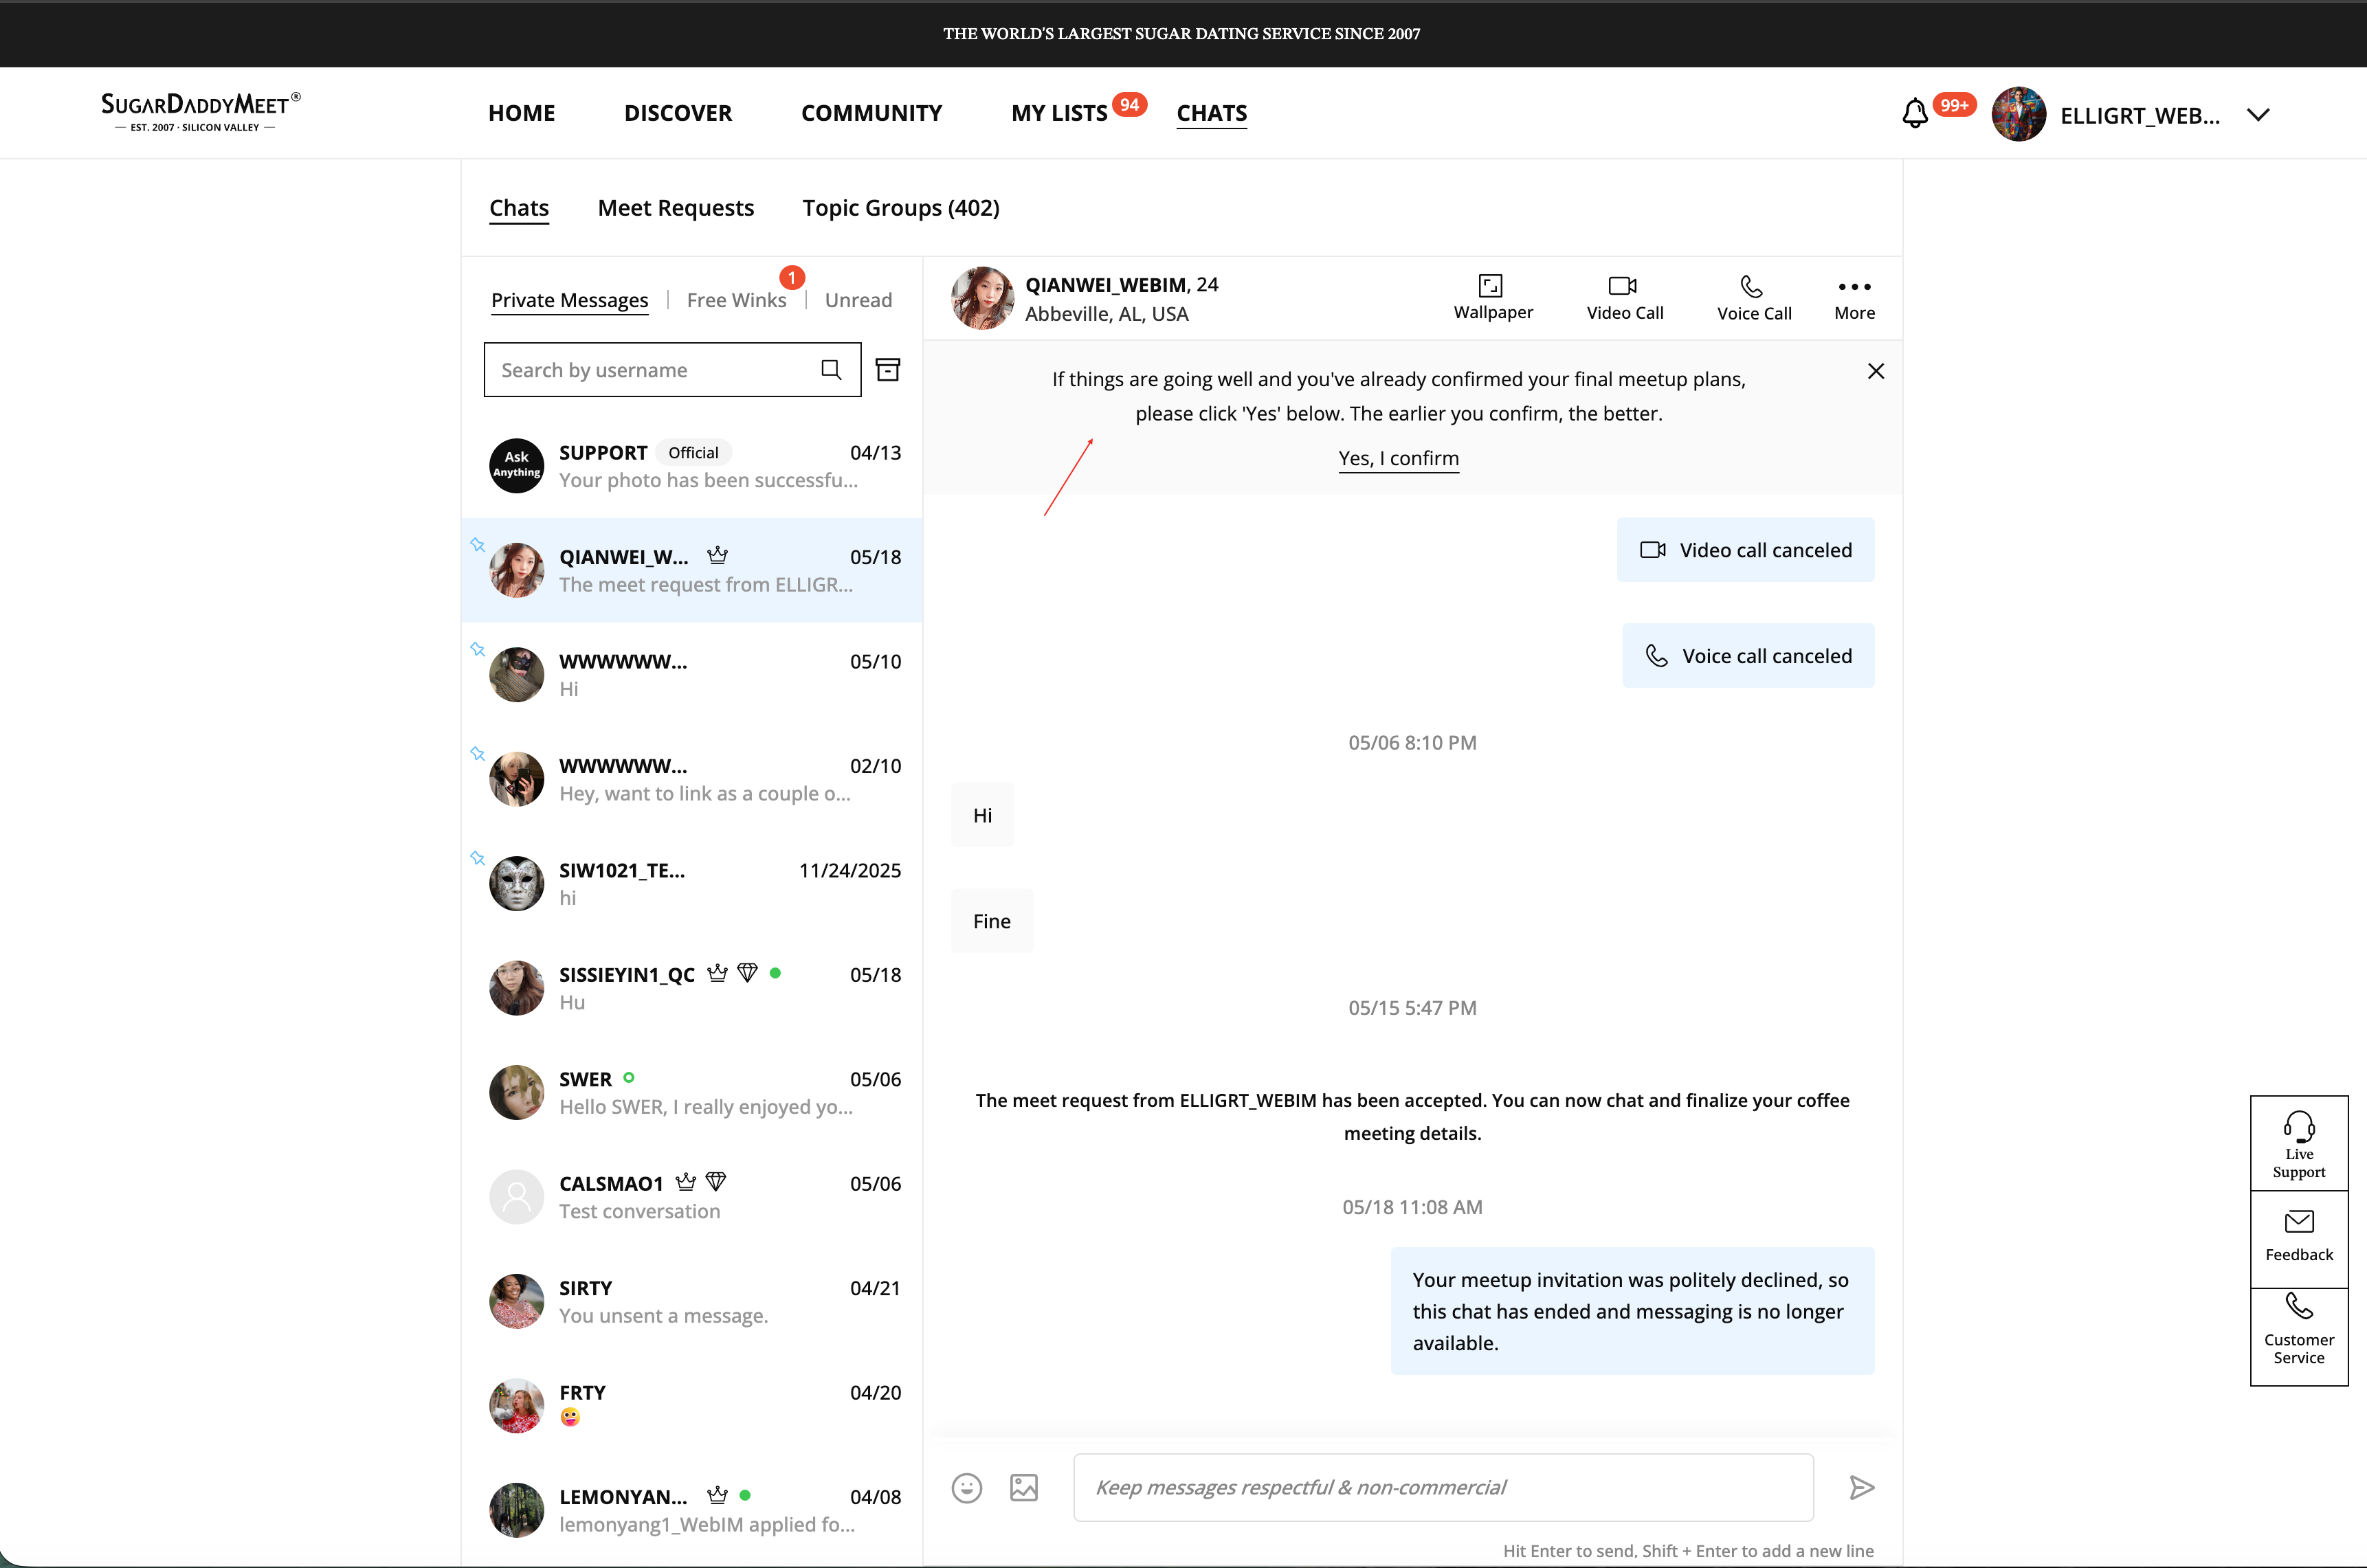Switch to Free Winks filter
Screen dimensions: 2367x1568
pos(737,300)
